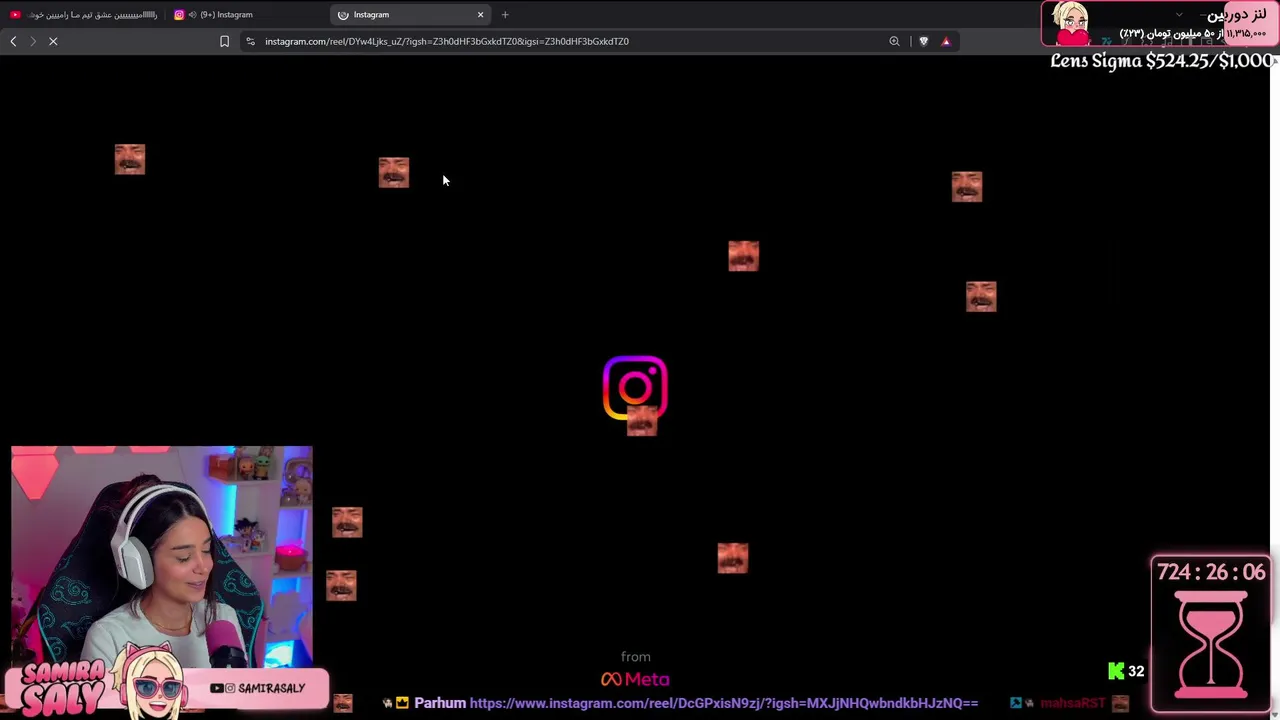Click the Lens Sigma $524.25/$1,000 goal text
1280x720 pixels.
[1162, 61]
